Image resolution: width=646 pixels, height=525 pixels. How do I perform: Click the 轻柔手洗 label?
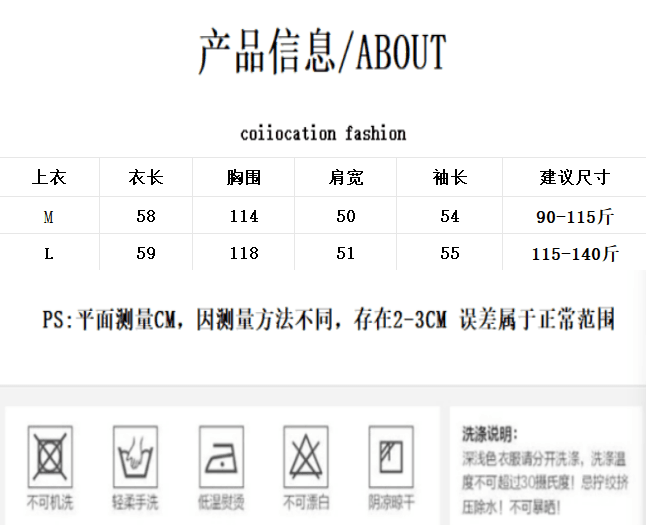point(135,502)
